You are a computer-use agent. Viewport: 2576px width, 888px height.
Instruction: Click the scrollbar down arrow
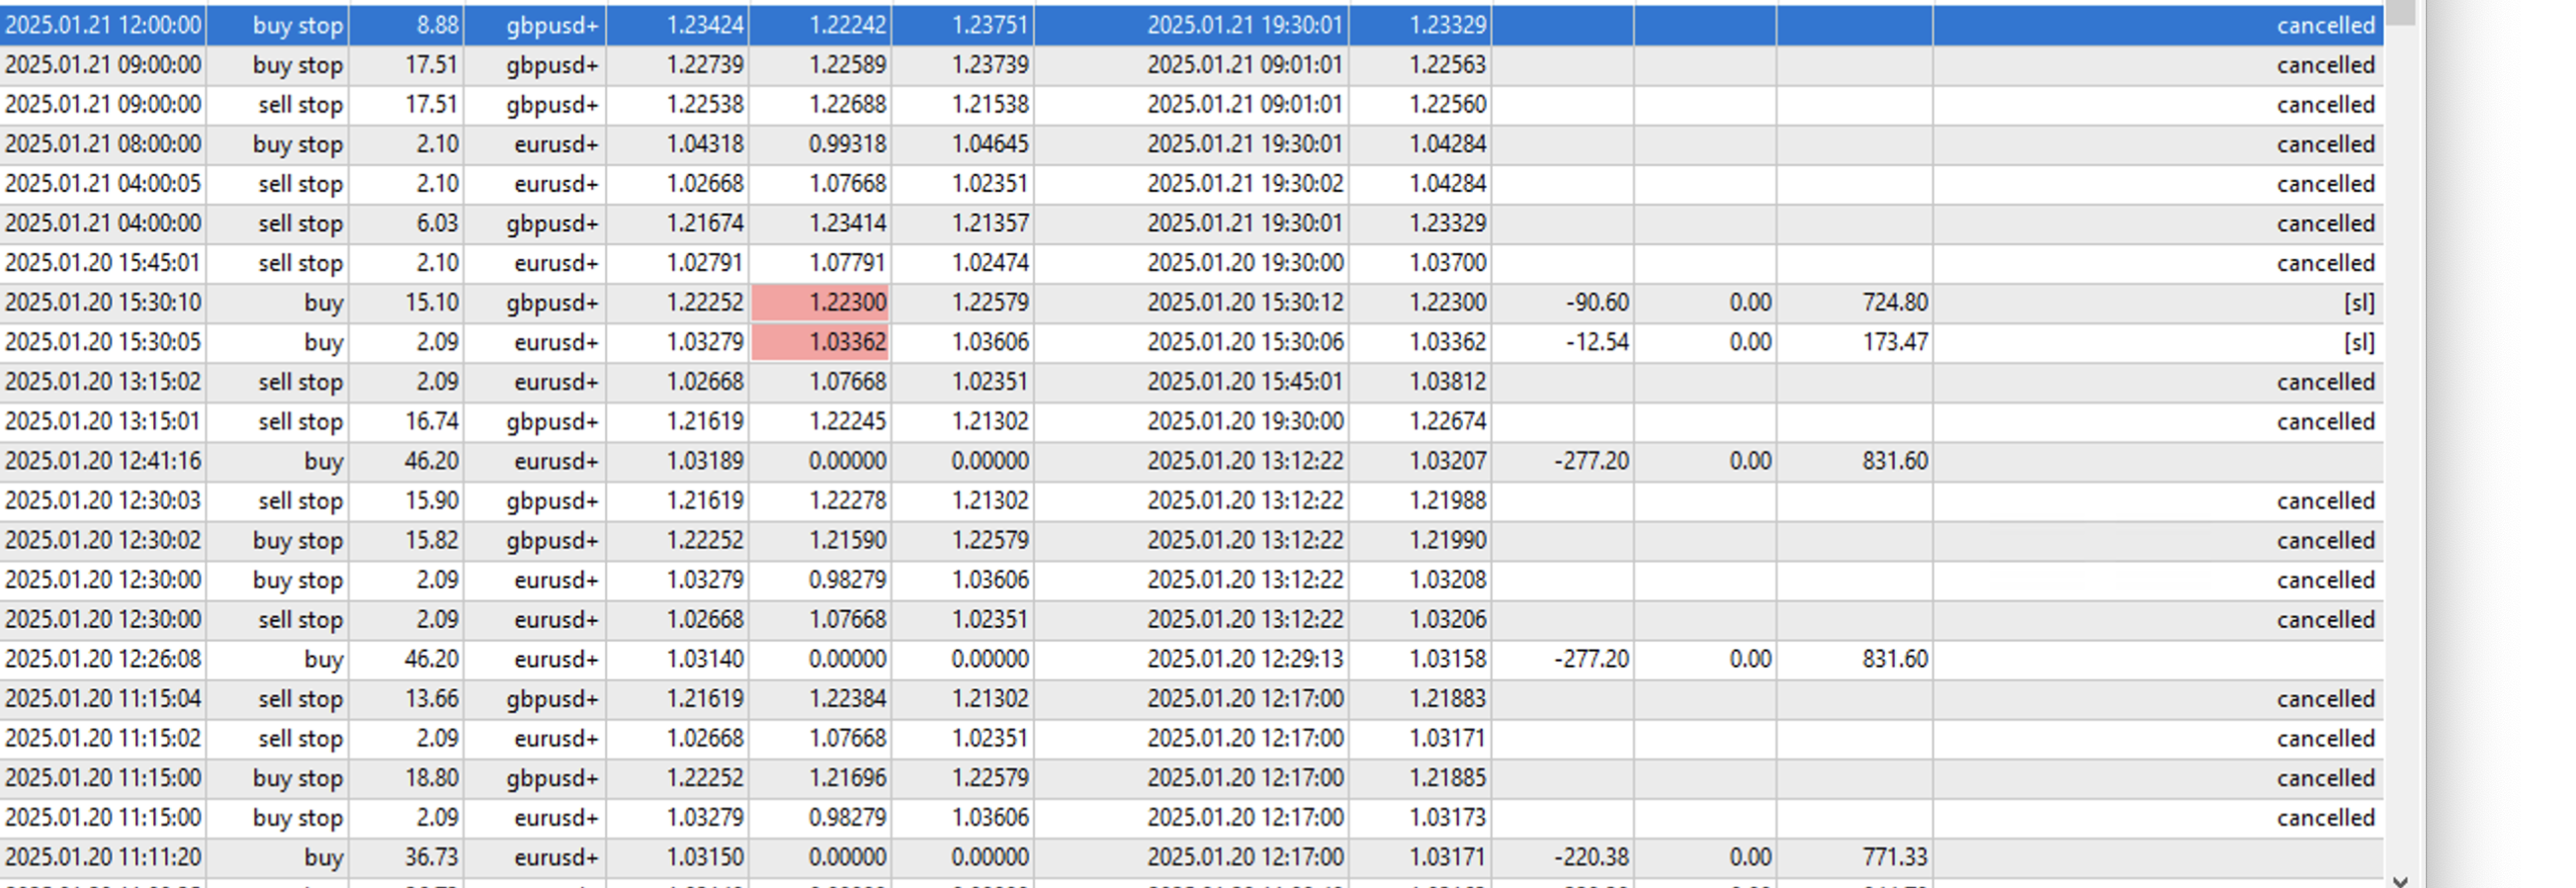click(x=2400, y=879)
